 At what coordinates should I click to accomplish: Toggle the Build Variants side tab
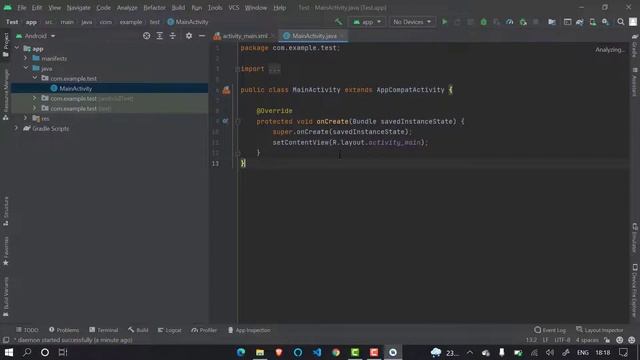pyautogui.click(x=6, y=297)
